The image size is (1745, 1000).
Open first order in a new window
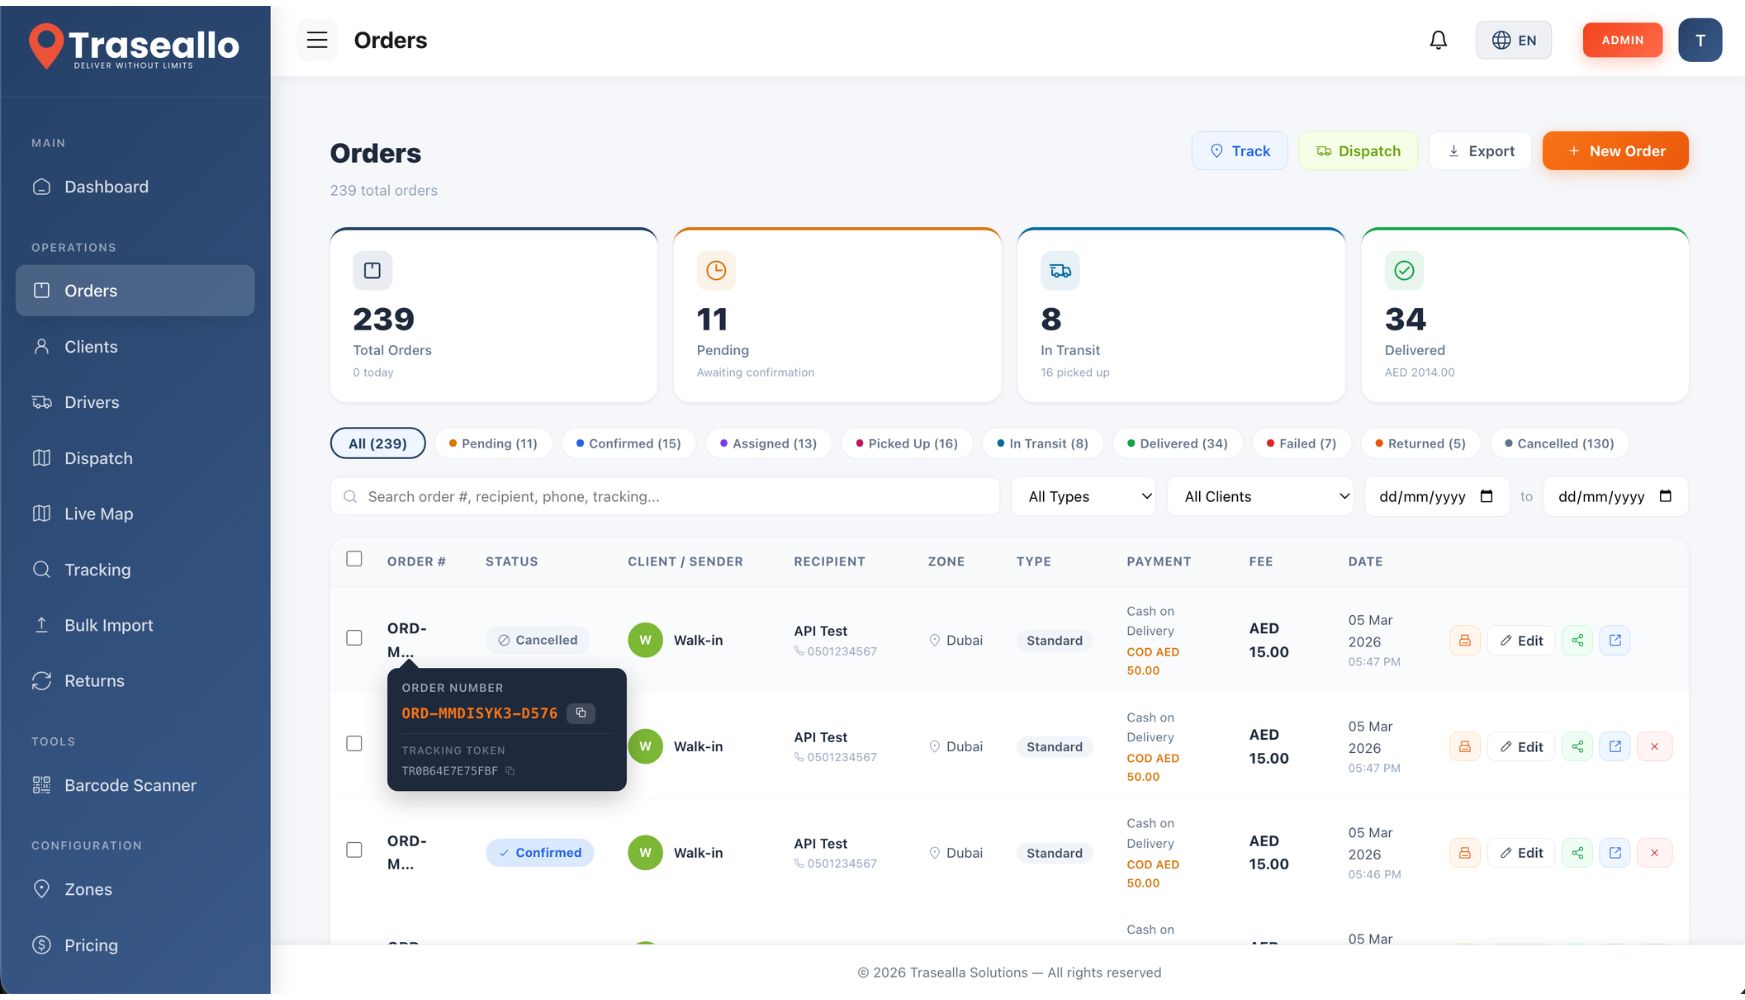click(1615, 641)
